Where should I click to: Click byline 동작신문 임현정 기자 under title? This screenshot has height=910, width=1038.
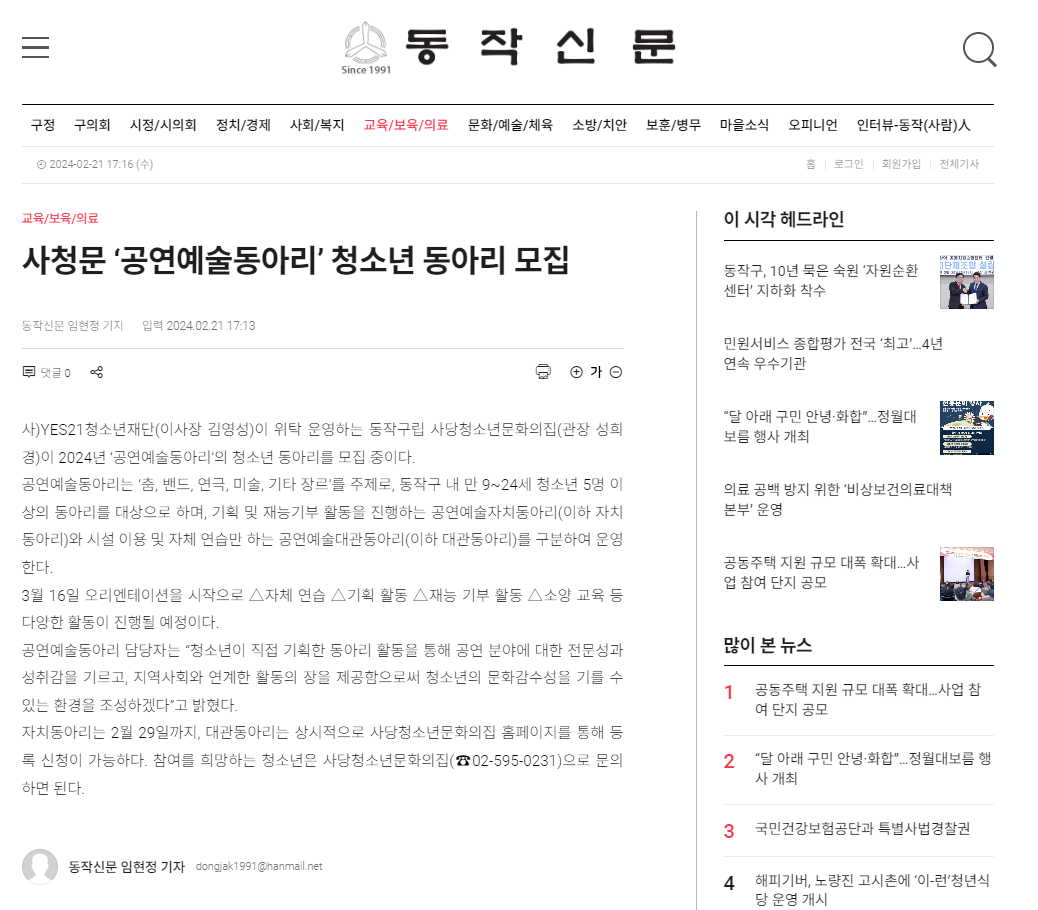(x=72, y=326)
